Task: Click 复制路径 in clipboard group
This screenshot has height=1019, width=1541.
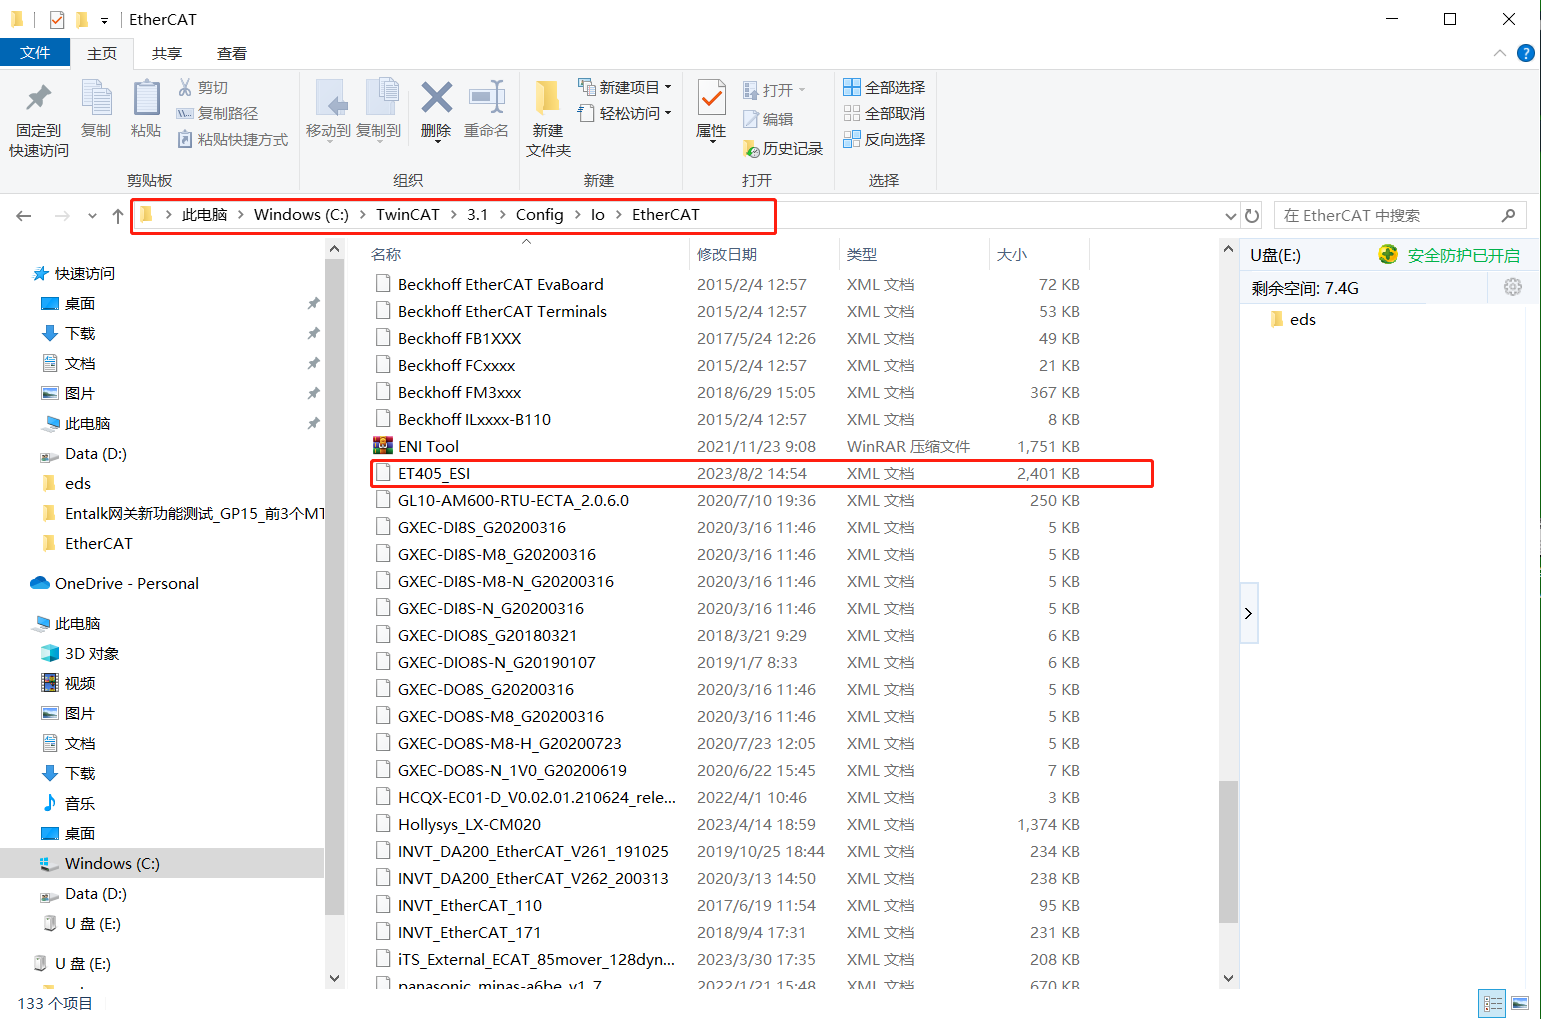Action: pos(217,113)
